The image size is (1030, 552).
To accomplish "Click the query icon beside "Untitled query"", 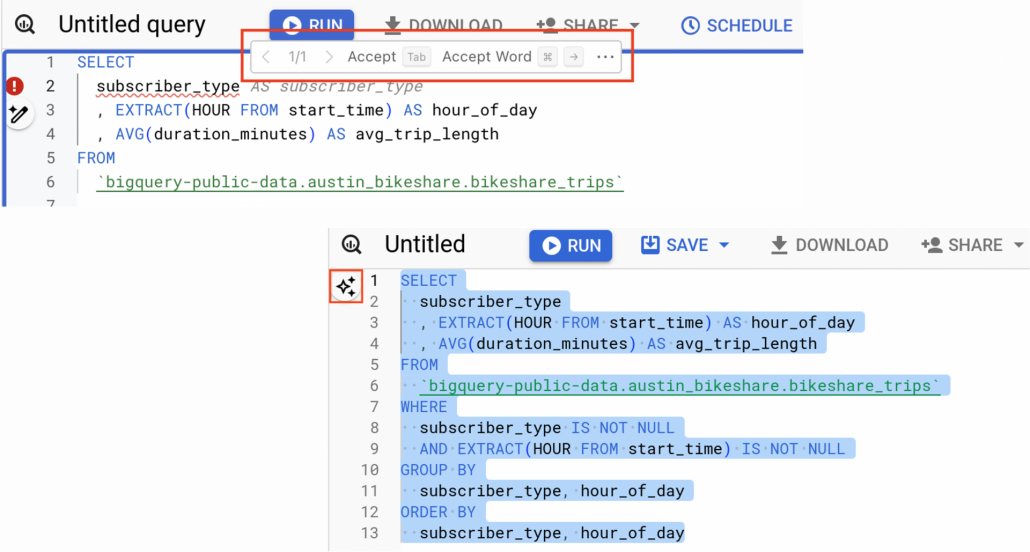I will click(x=27, y=25).
